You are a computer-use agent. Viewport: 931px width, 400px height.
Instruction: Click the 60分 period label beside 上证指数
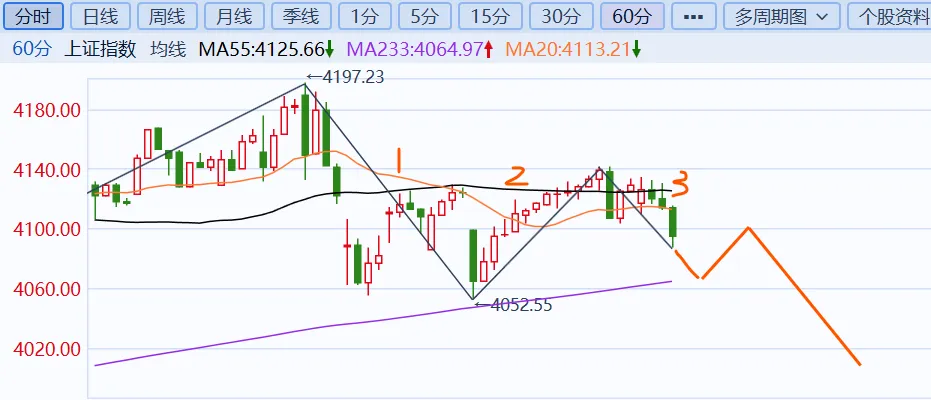pos(32,49)
